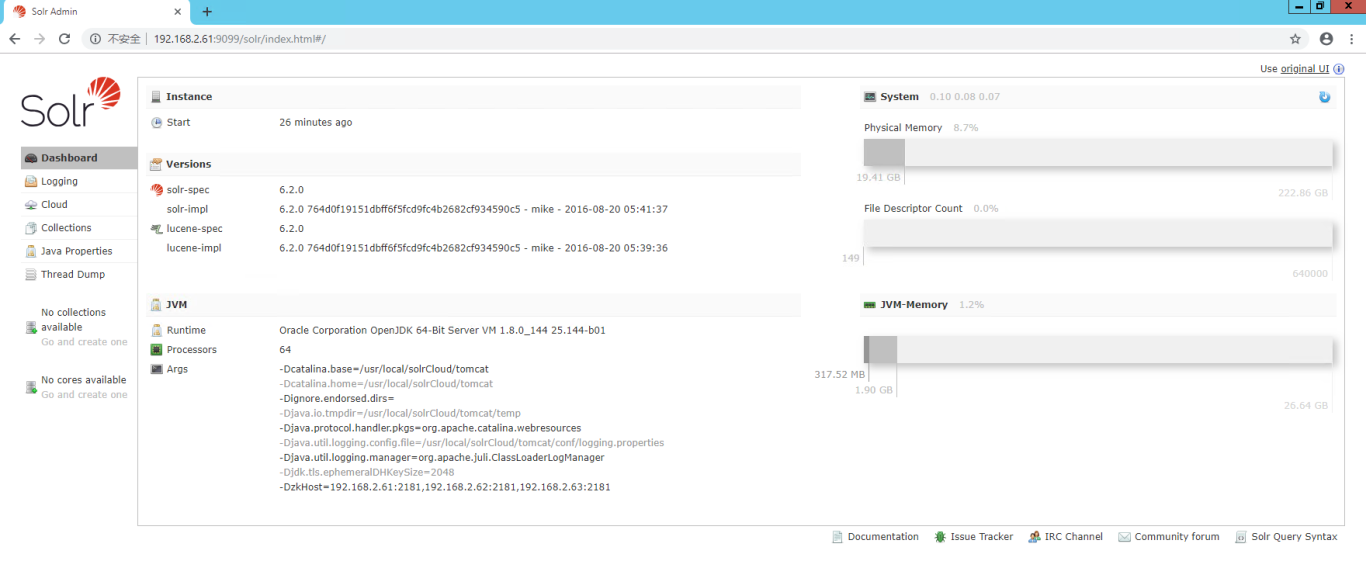
Task: Open a new browser tab
Action: (207, 12)
